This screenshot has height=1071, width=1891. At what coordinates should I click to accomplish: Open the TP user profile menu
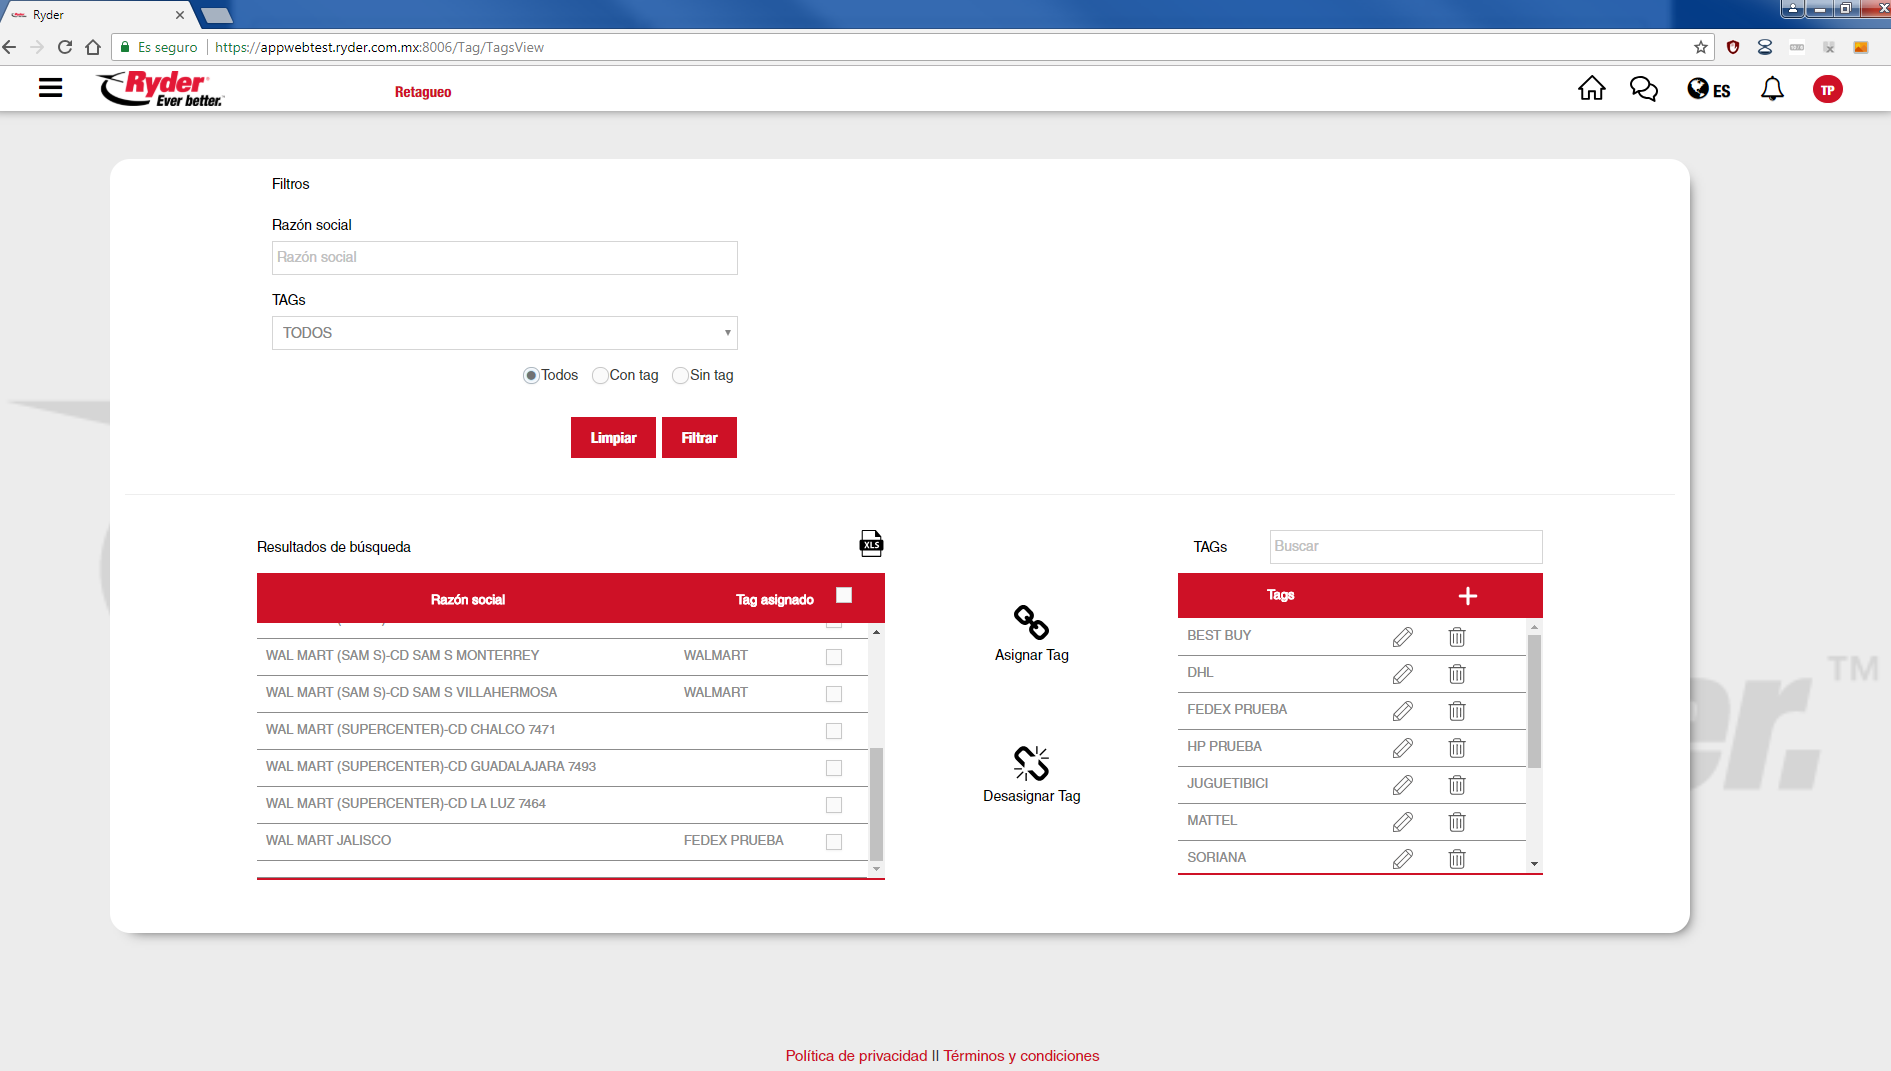[x=1827, y=90]
